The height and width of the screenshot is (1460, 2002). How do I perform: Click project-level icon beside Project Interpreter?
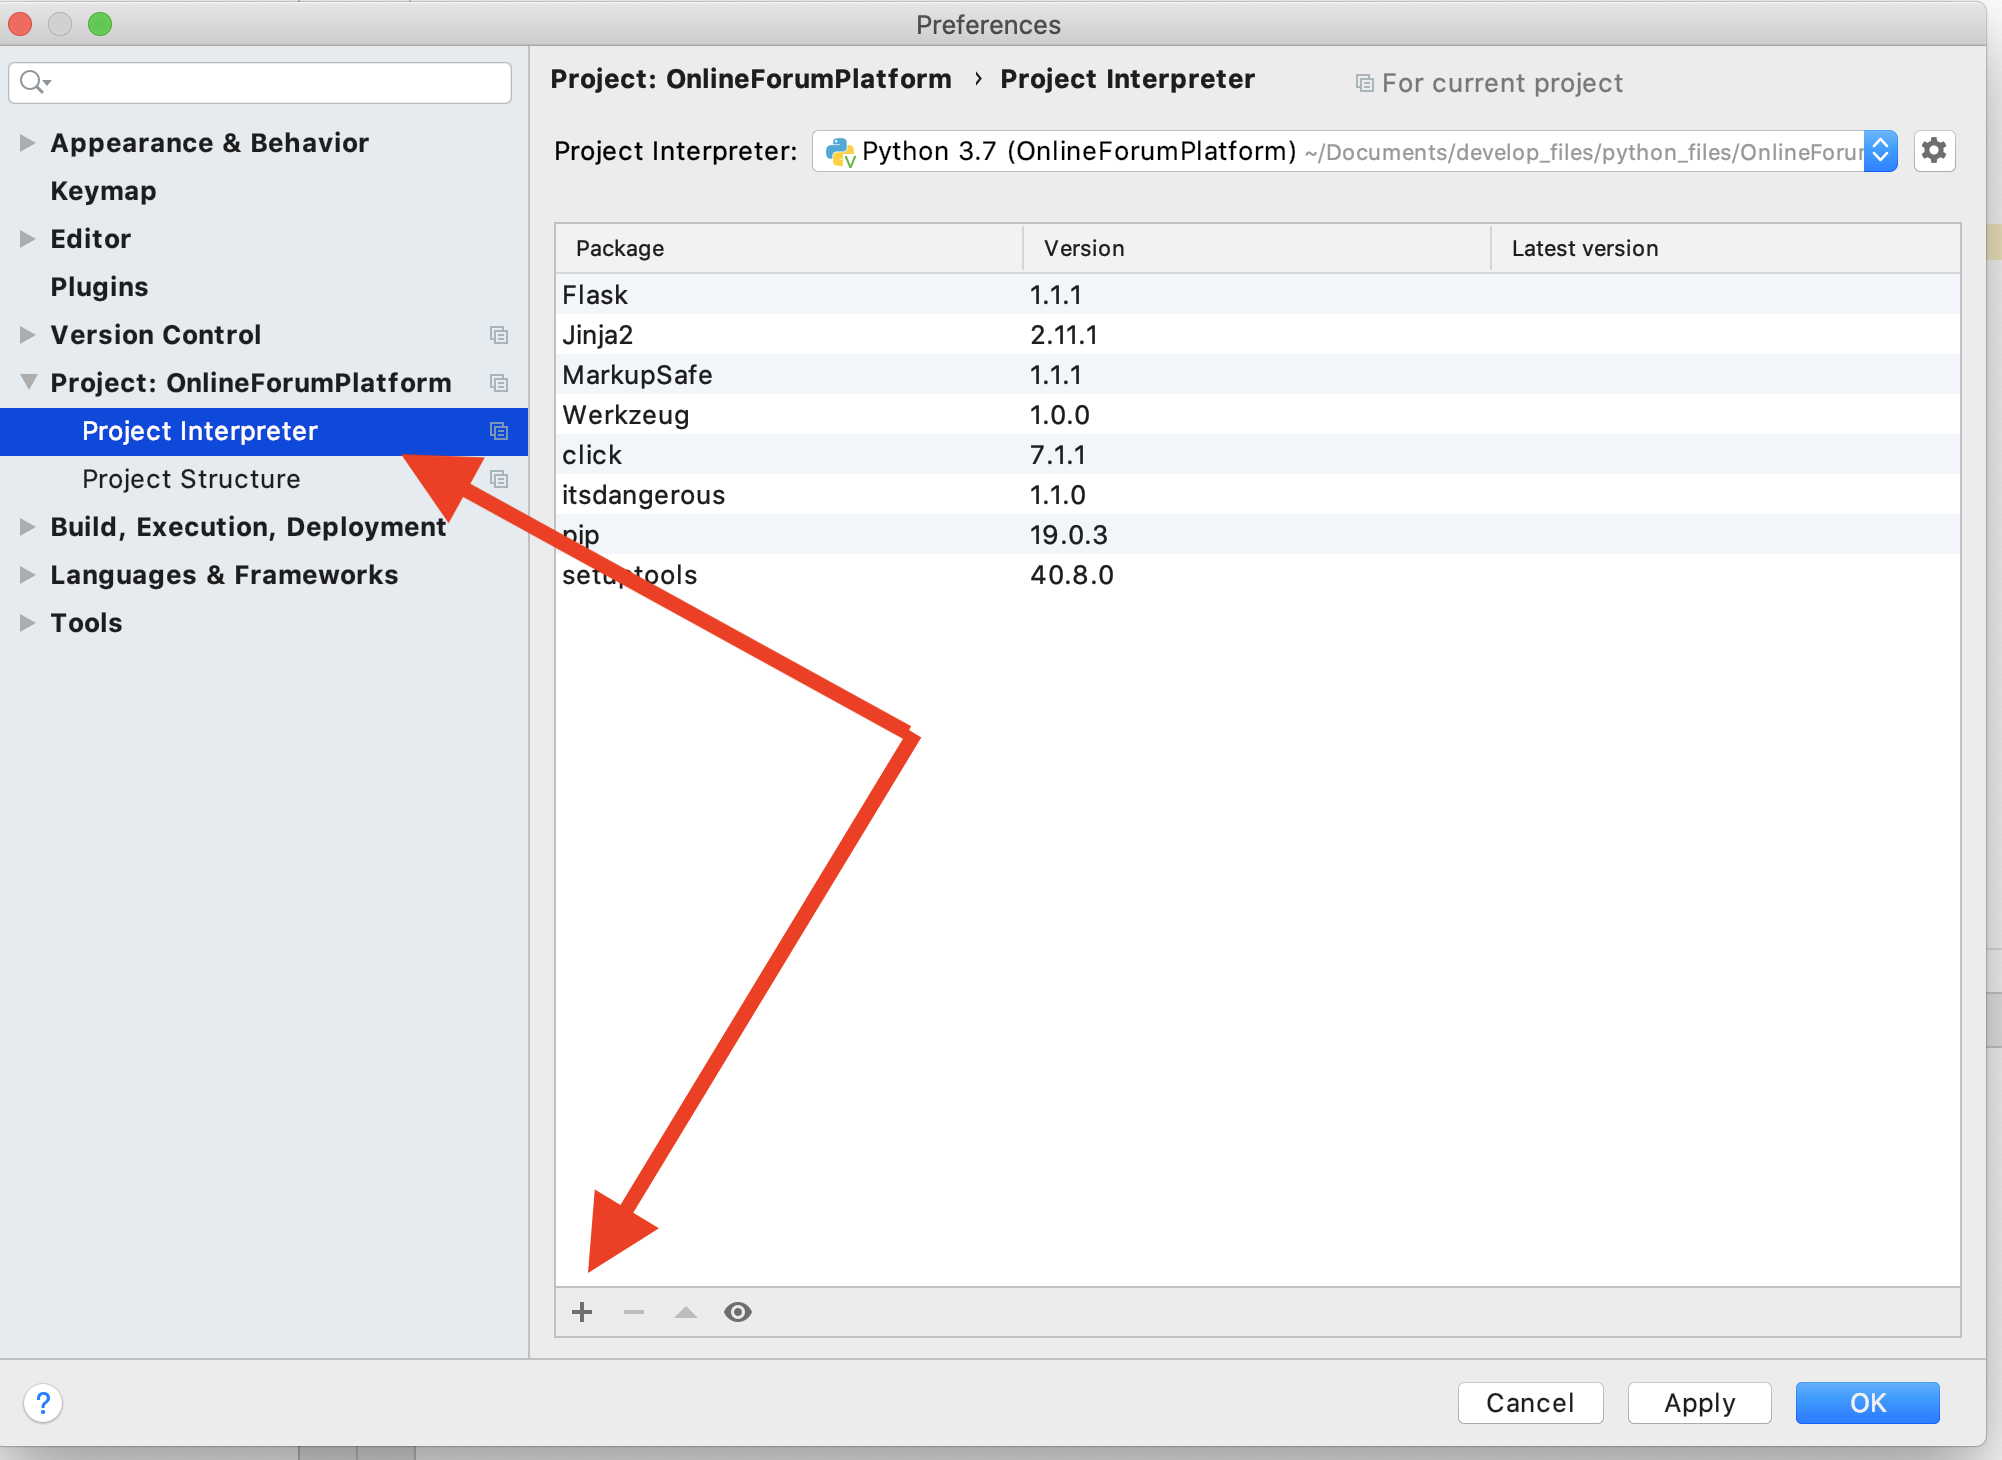(499, 431)
